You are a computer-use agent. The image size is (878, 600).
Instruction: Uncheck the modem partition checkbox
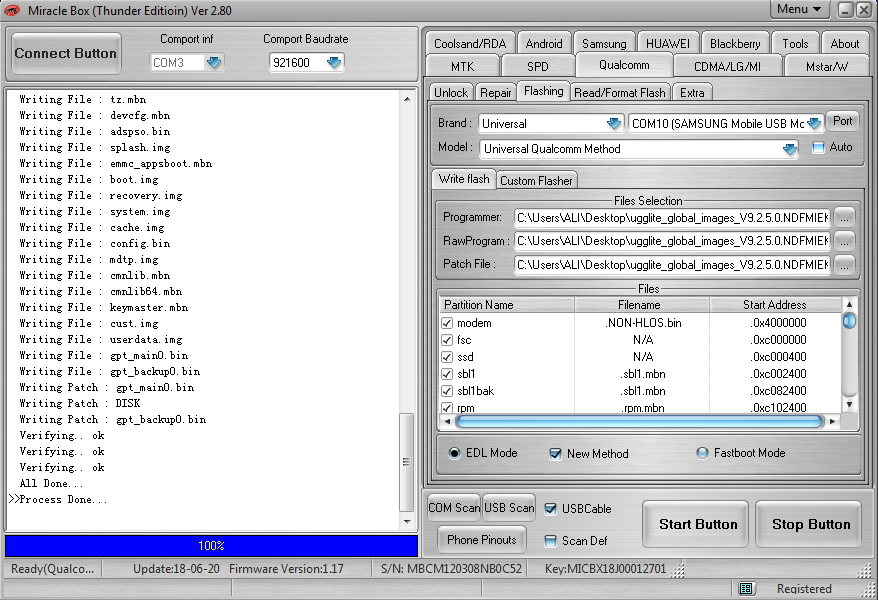[447, 324]
